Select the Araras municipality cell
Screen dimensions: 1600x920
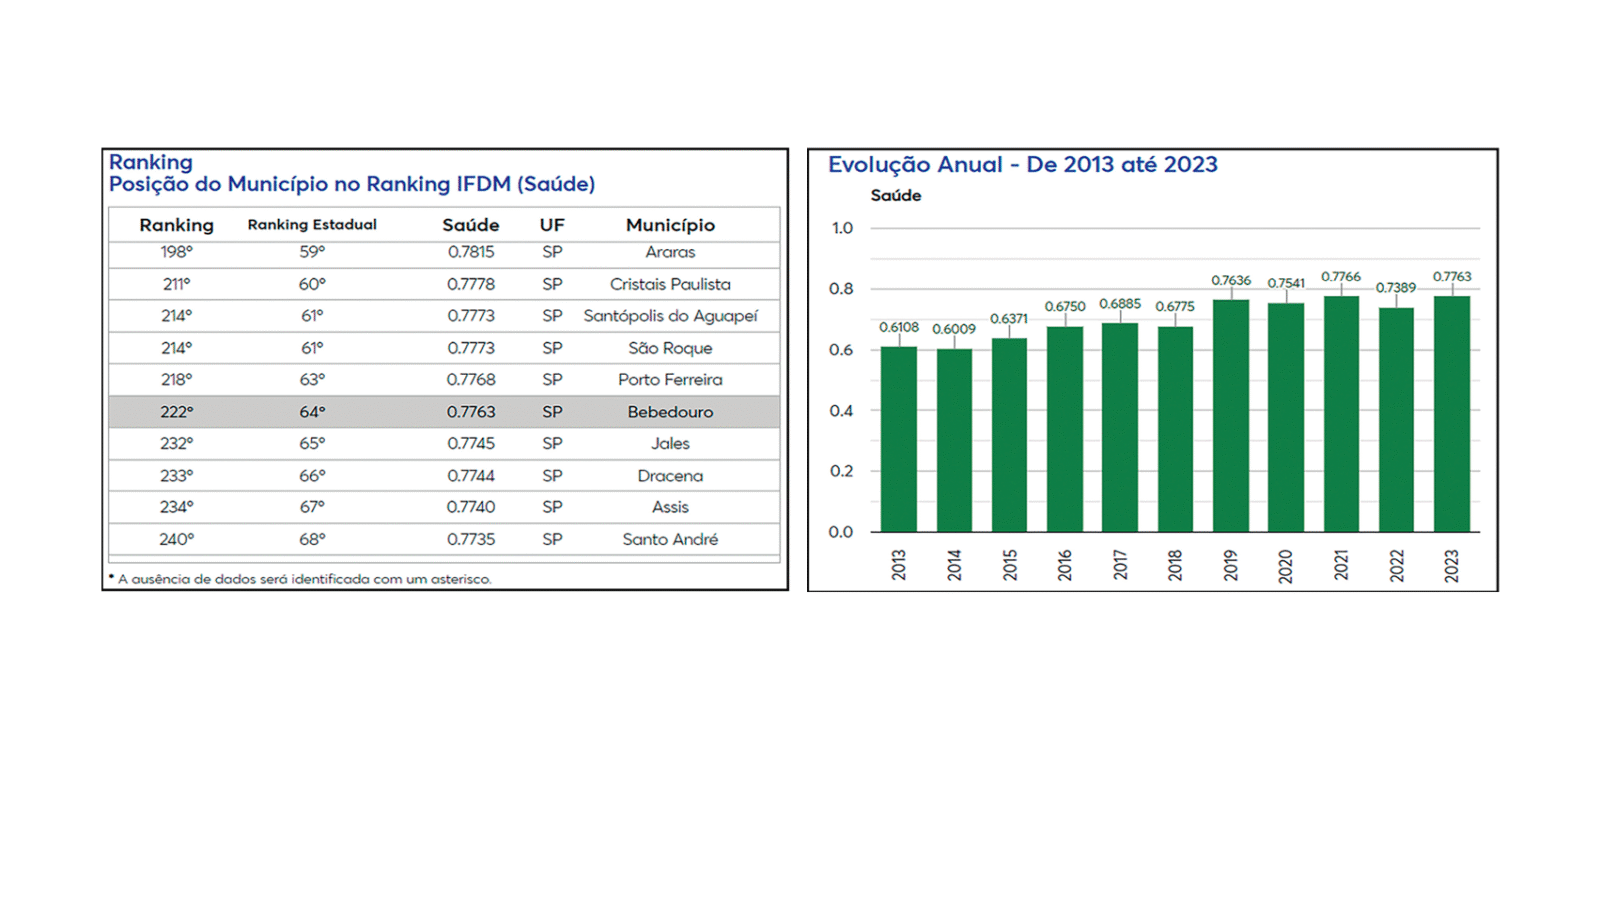(x=670, y=252)
